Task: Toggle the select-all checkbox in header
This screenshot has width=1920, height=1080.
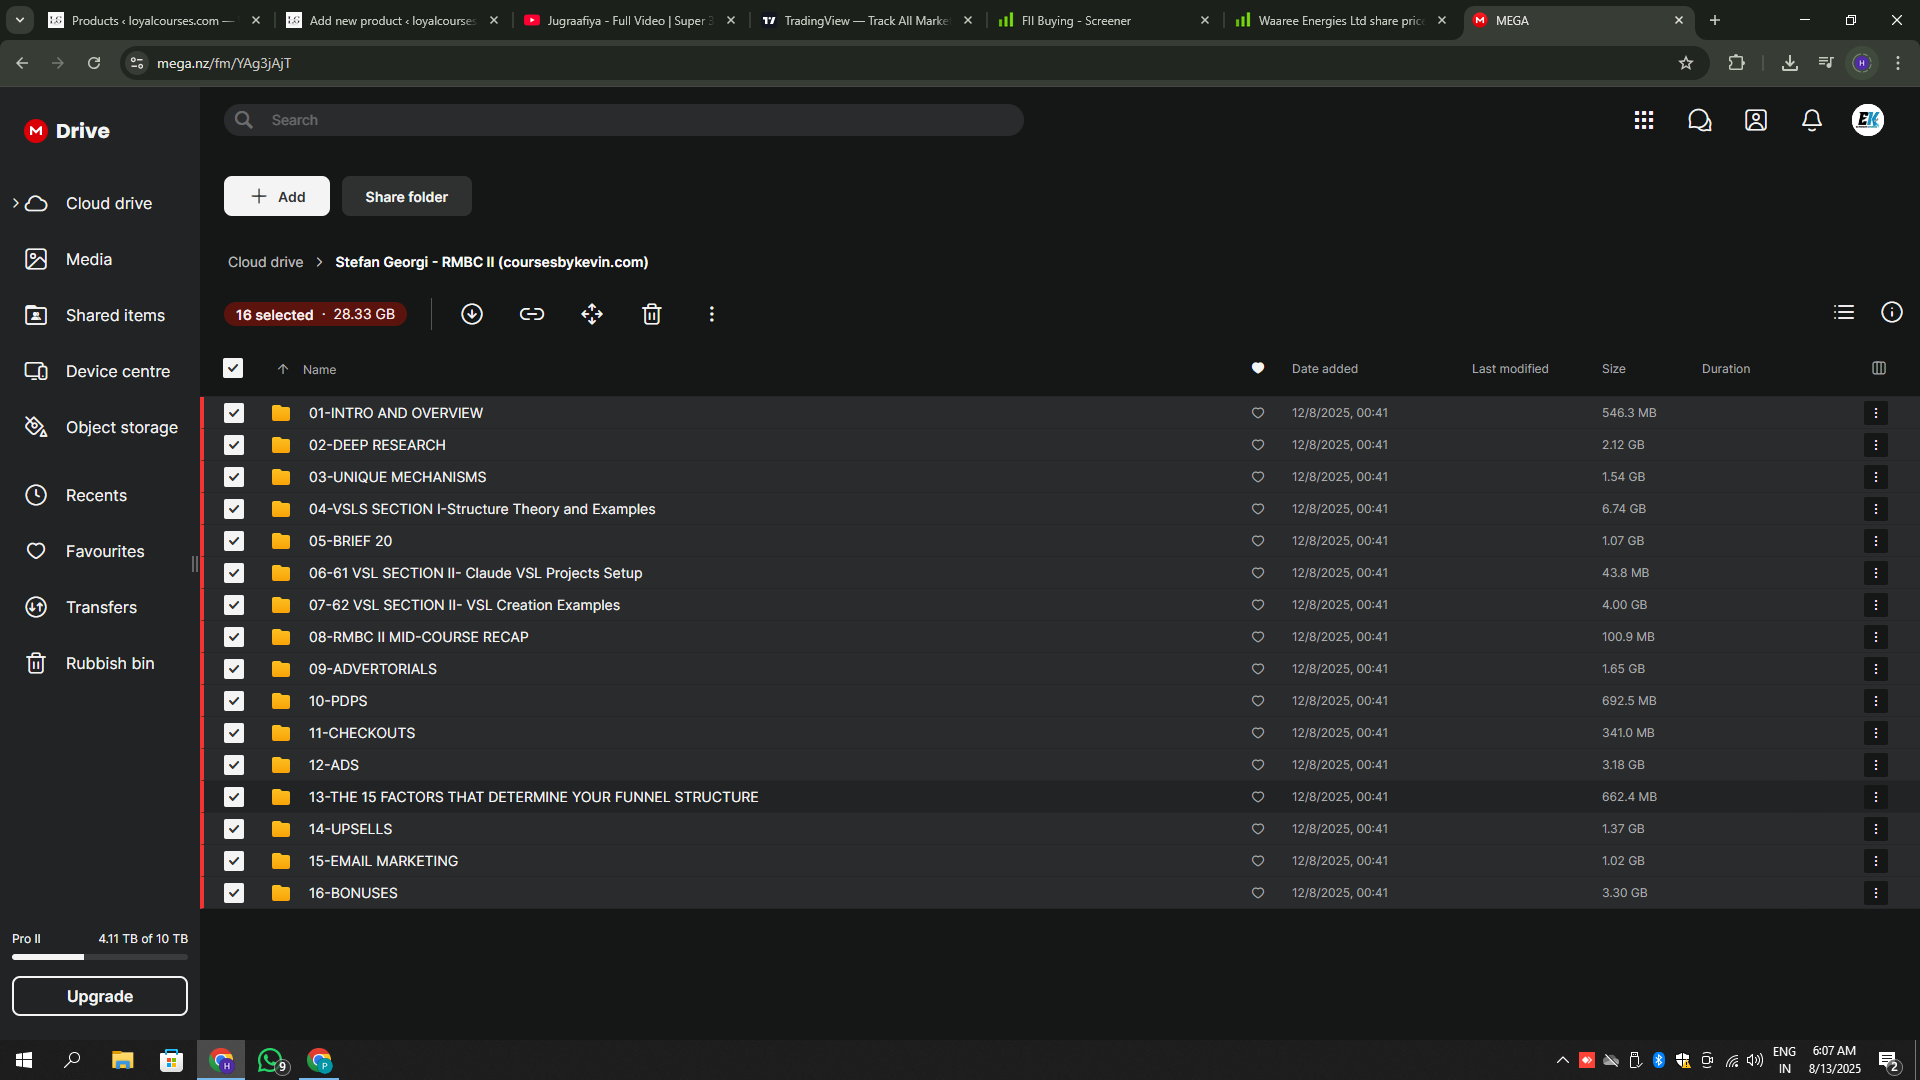Action: 233,369
